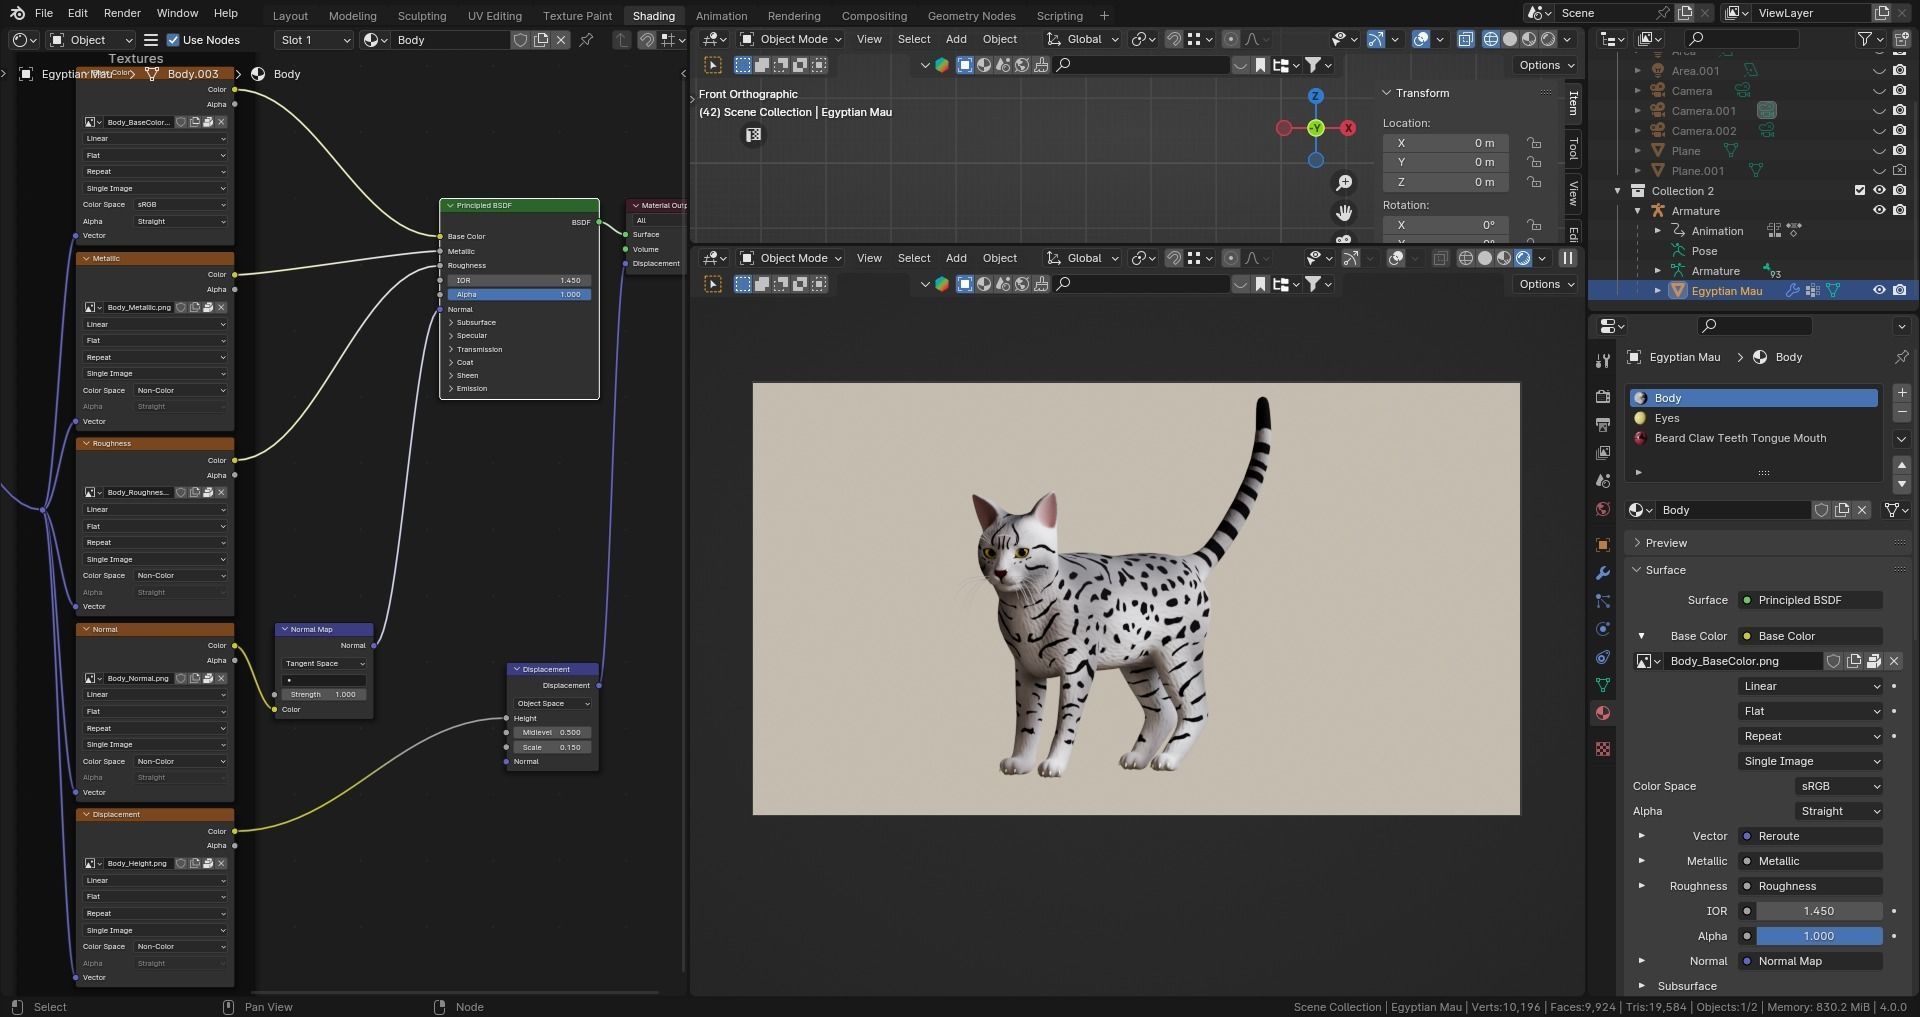Click Strength slider on Normal Map node

(x=324, y=694)
